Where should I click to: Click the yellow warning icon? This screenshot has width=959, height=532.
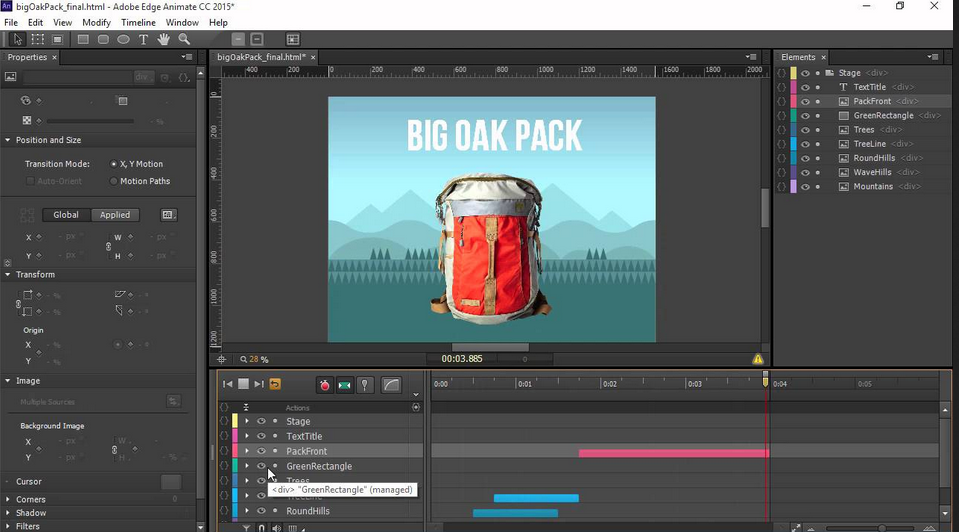(758, 359)
